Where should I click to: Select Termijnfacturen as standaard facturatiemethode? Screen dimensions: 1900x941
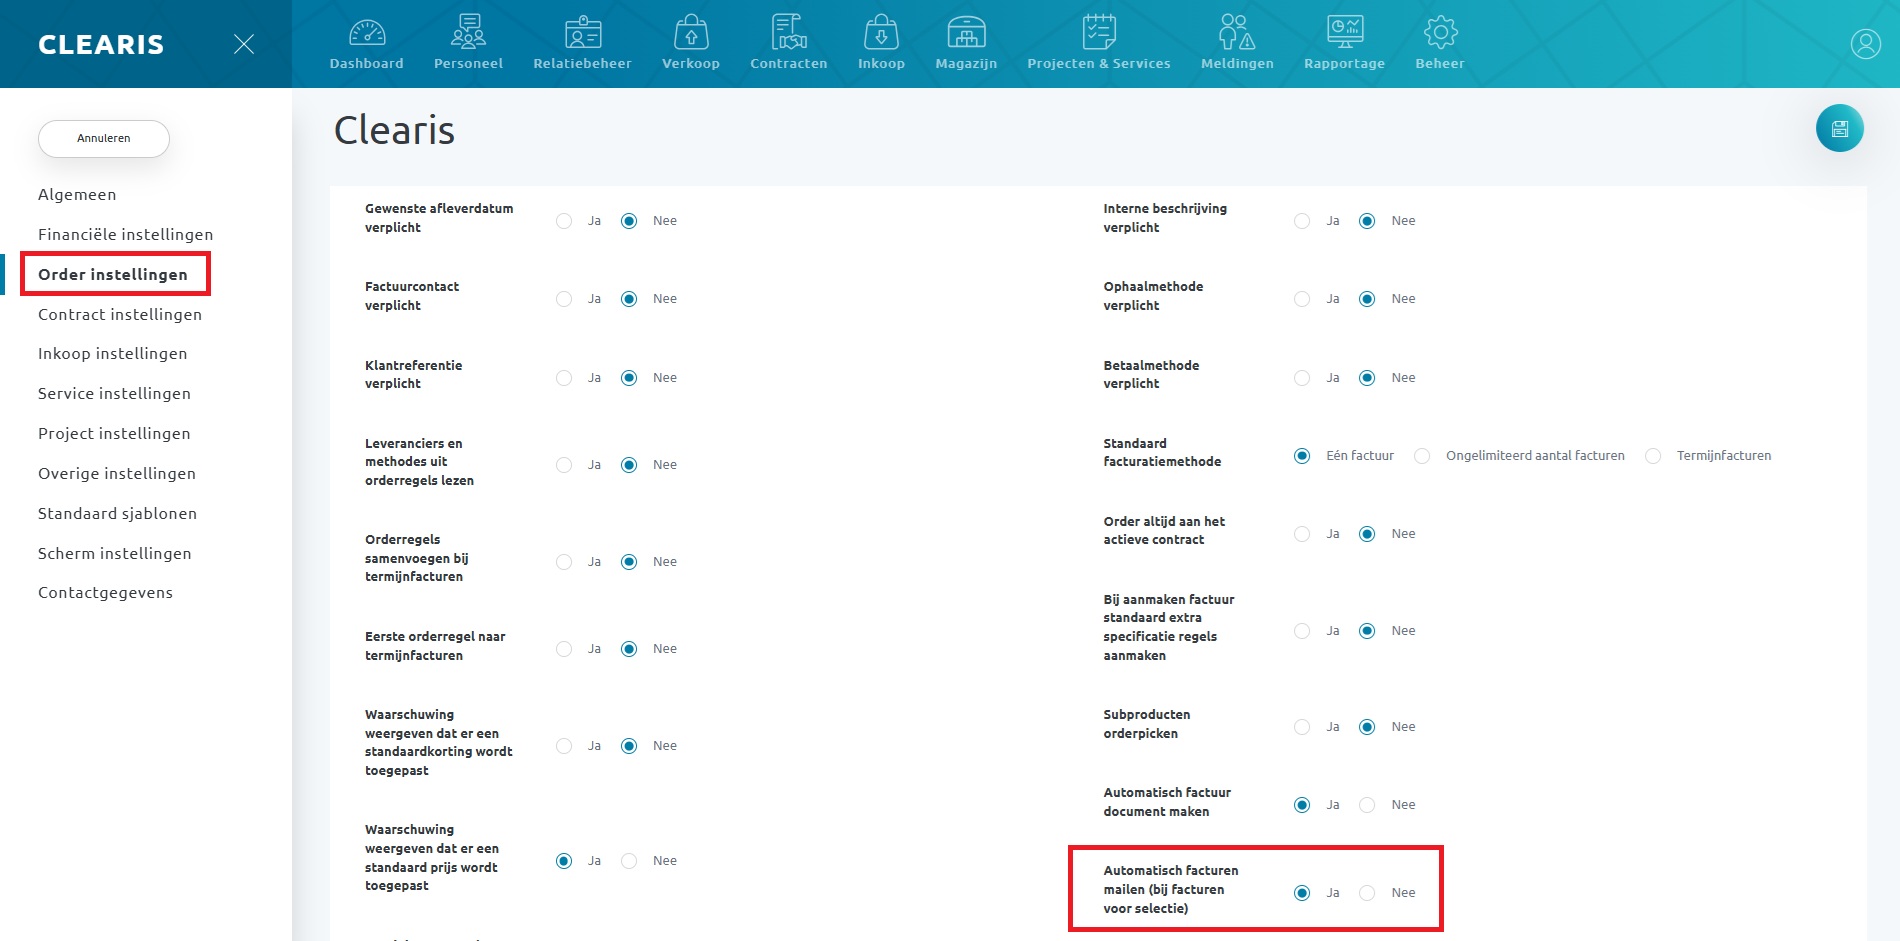coord(1653,456)
